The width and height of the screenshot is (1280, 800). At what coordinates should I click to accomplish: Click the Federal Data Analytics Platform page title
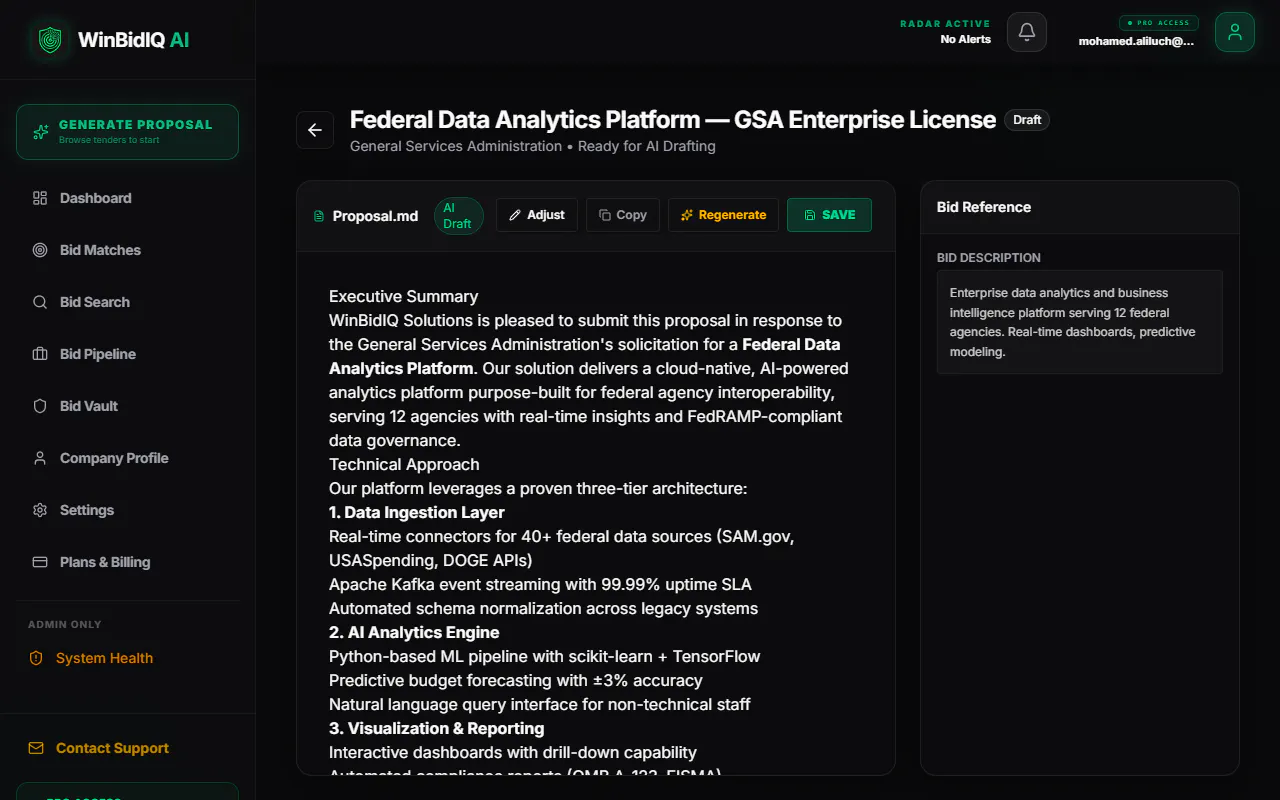(x=673, y=120)
